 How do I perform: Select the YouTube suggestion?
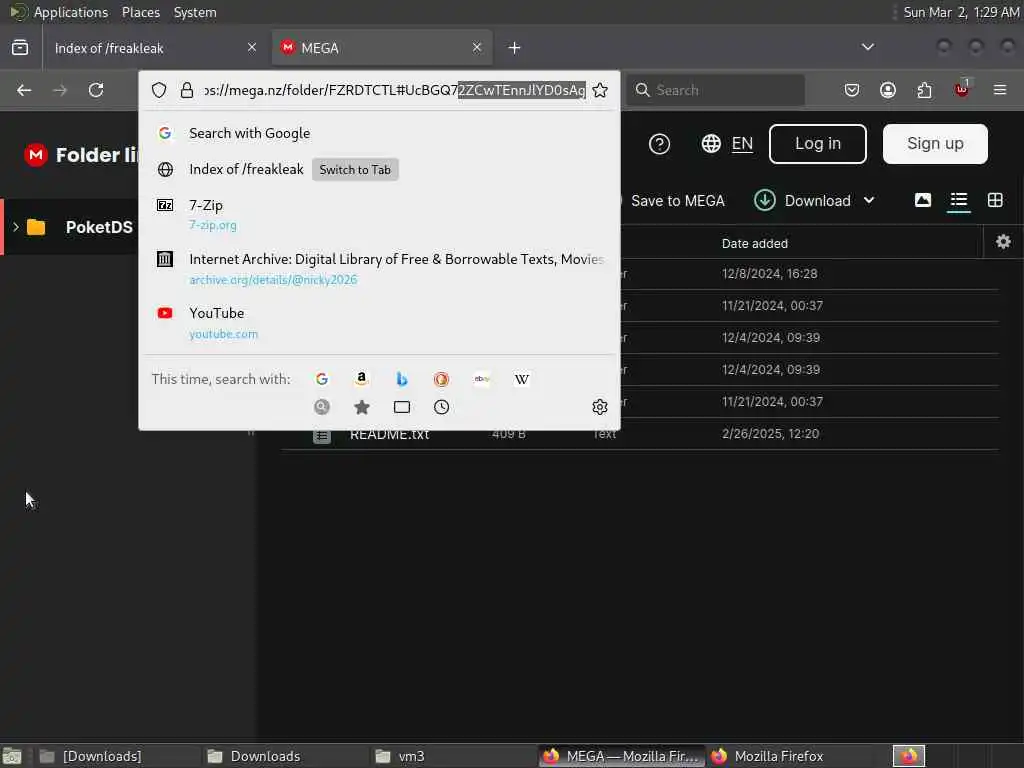pos(379,323)
